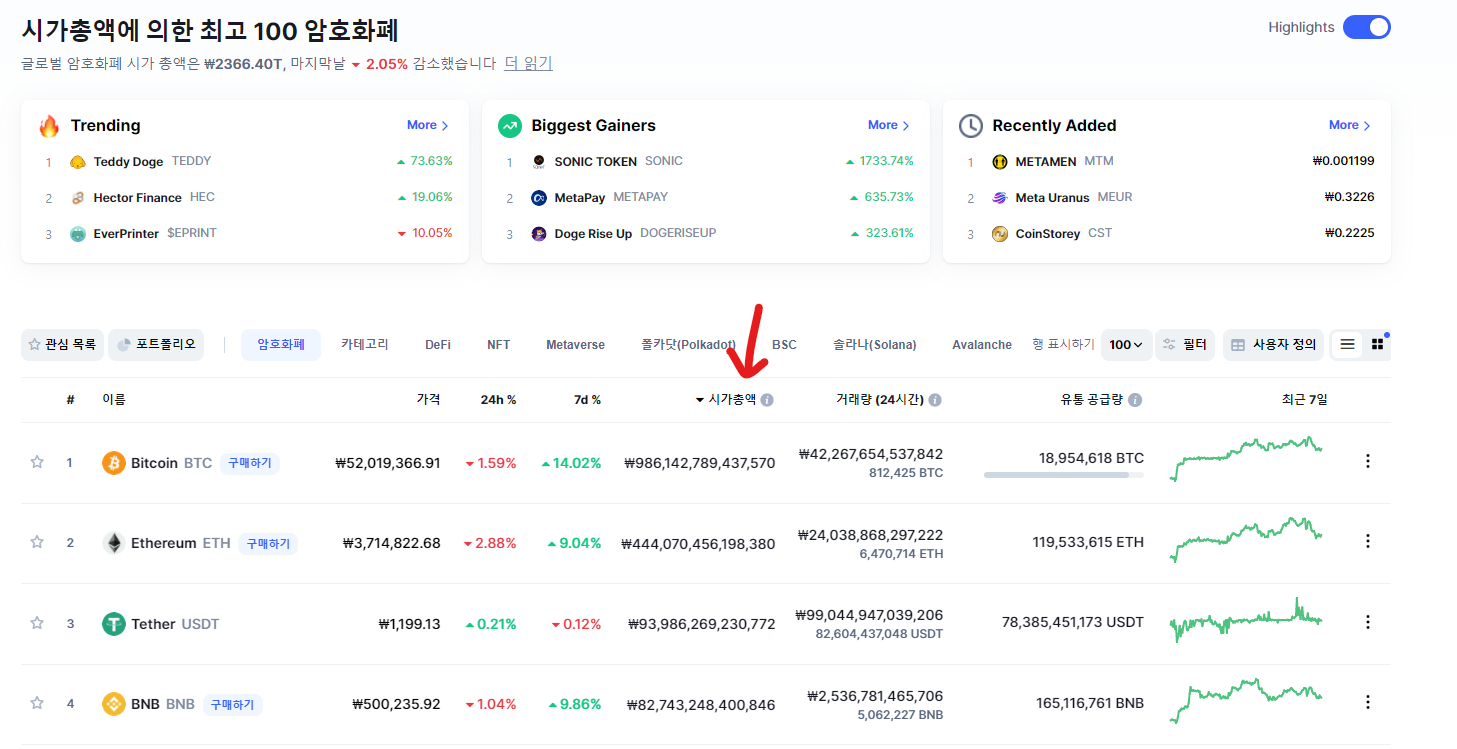The image size is (1457, 749).
Task: Click info icon next to 유통 공급량
Action: pyautogui.click(x=1135, y=400)
